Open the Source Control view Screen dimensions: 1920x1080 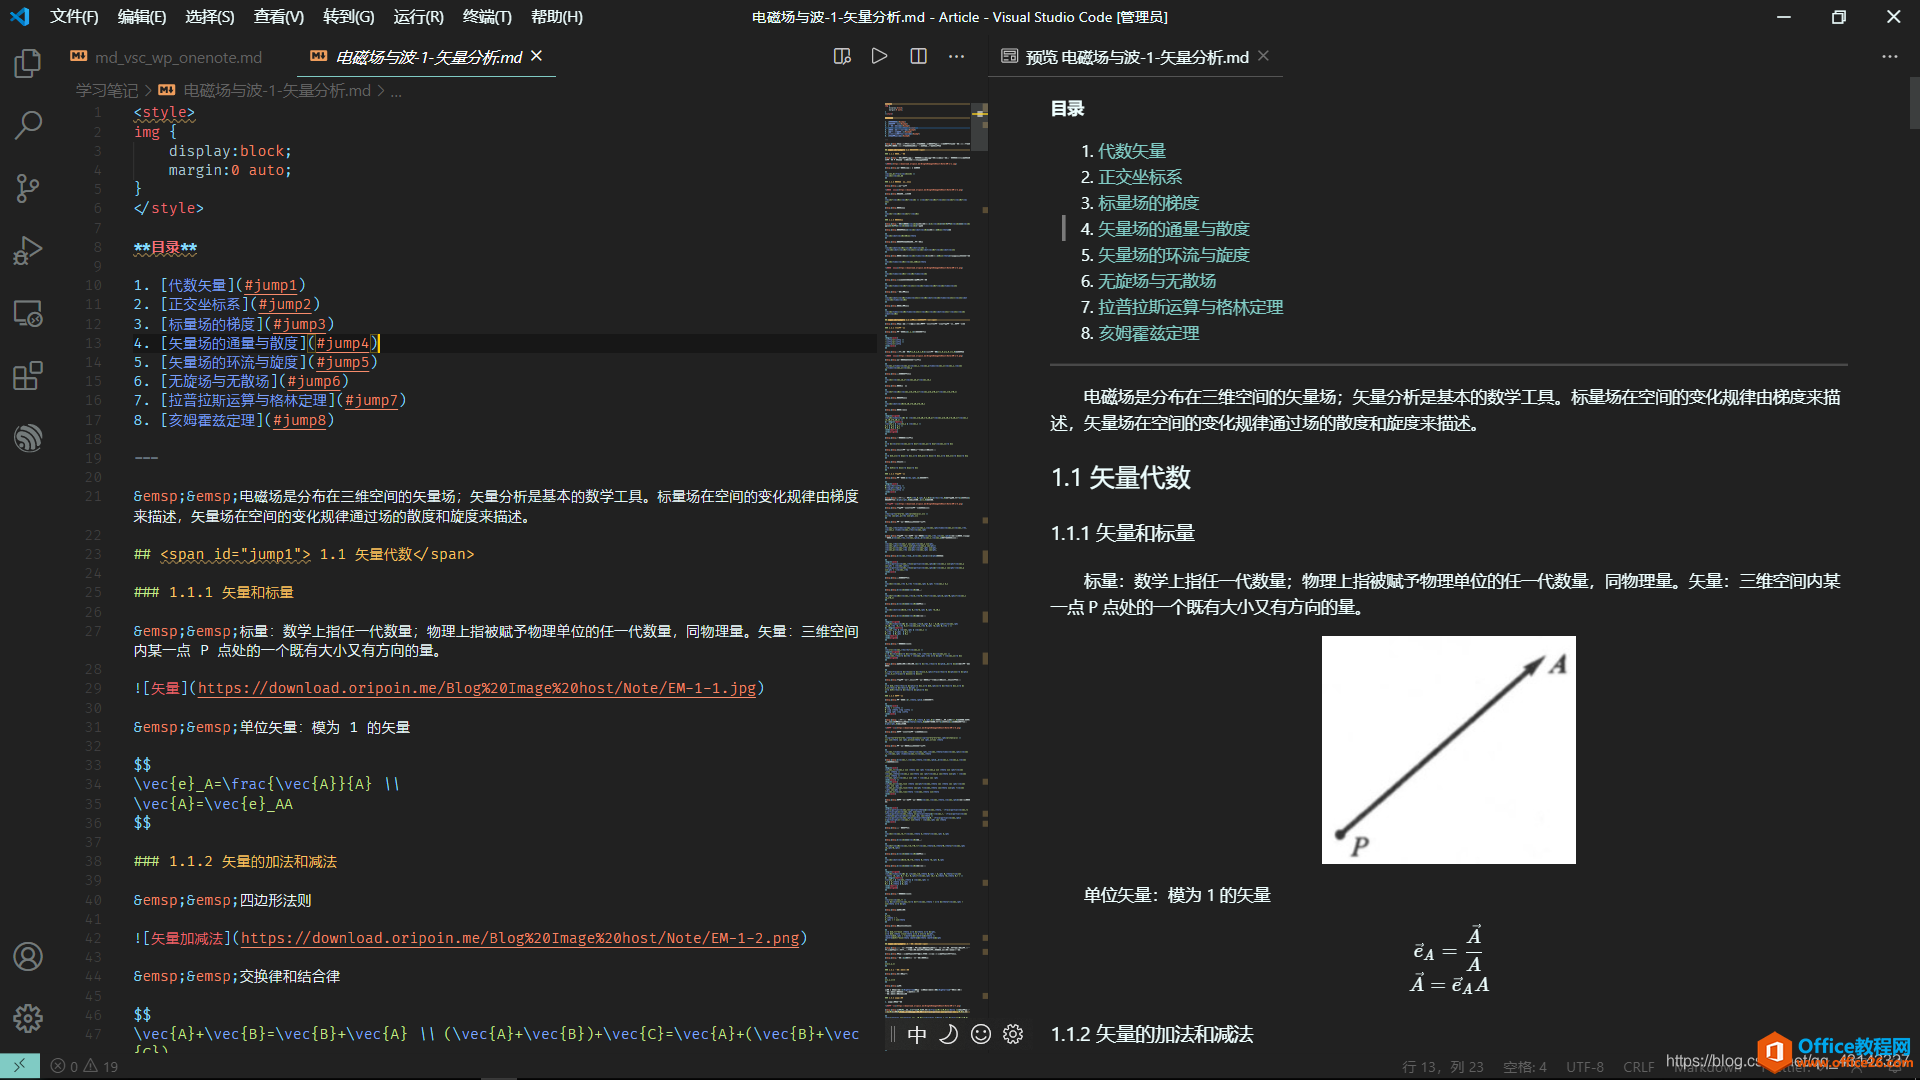coord(28,188)
